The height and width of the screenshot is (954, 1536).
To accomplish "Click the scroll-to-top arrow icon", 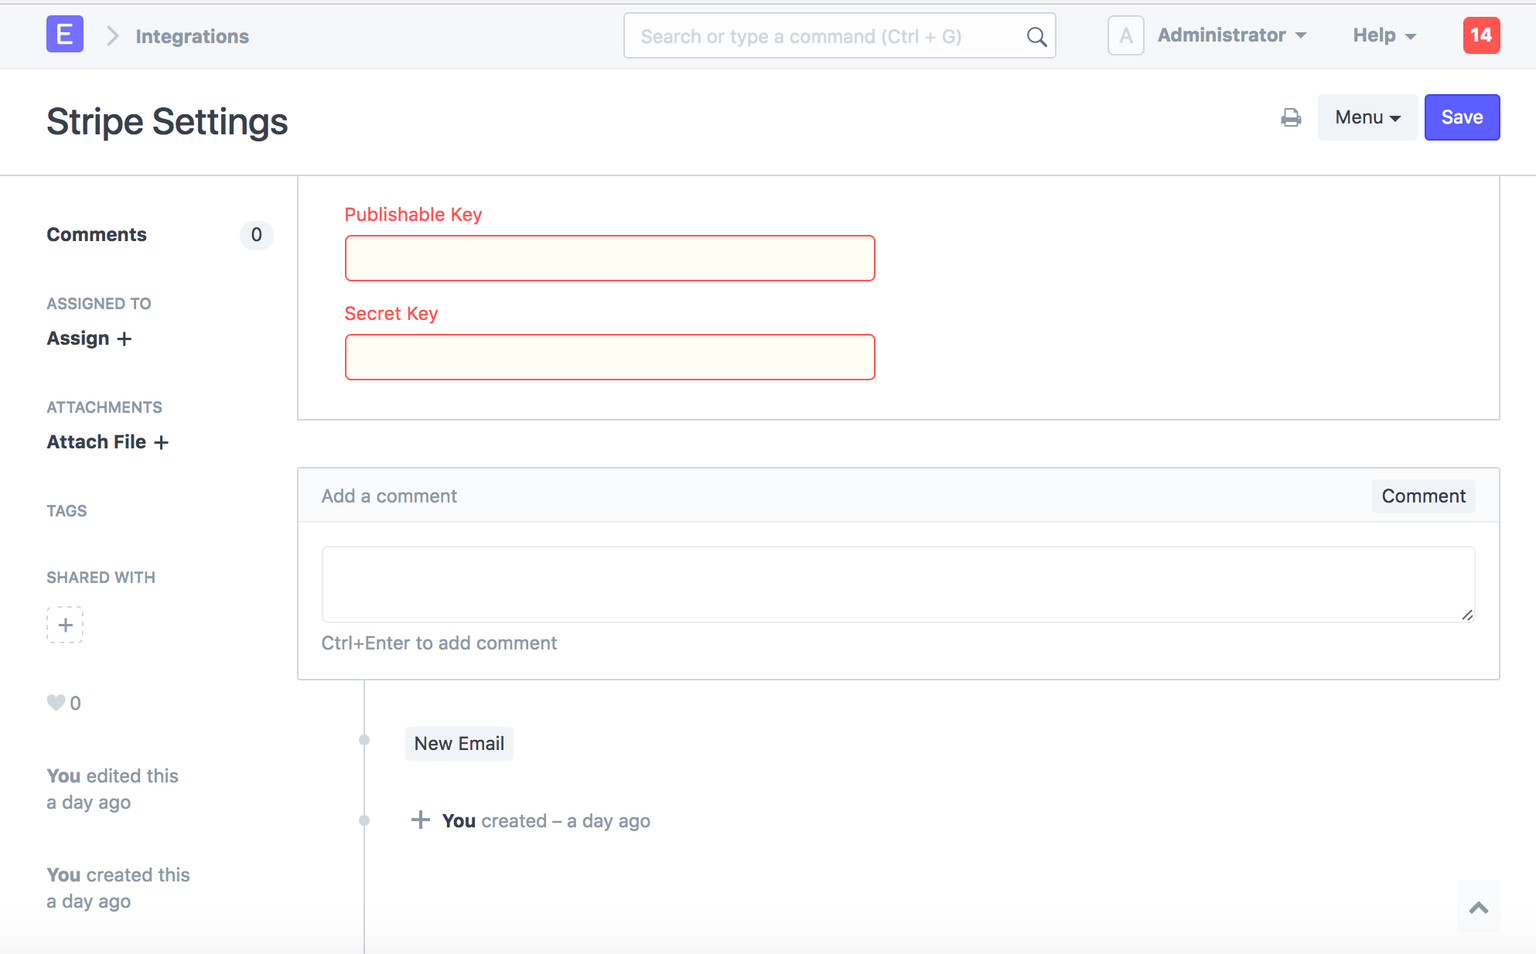I will [1478, 906].
